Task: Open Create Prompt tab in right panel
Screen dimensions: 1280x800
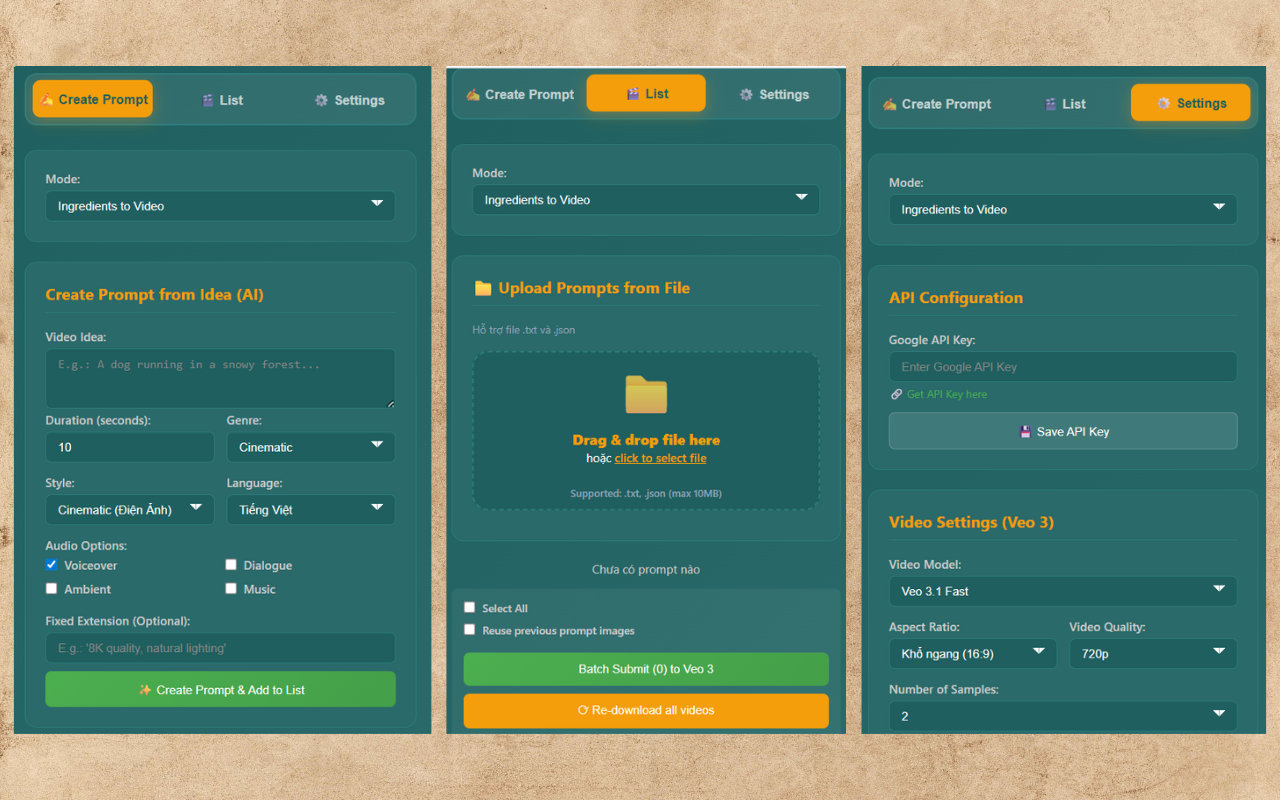Action: coord(937,104)
